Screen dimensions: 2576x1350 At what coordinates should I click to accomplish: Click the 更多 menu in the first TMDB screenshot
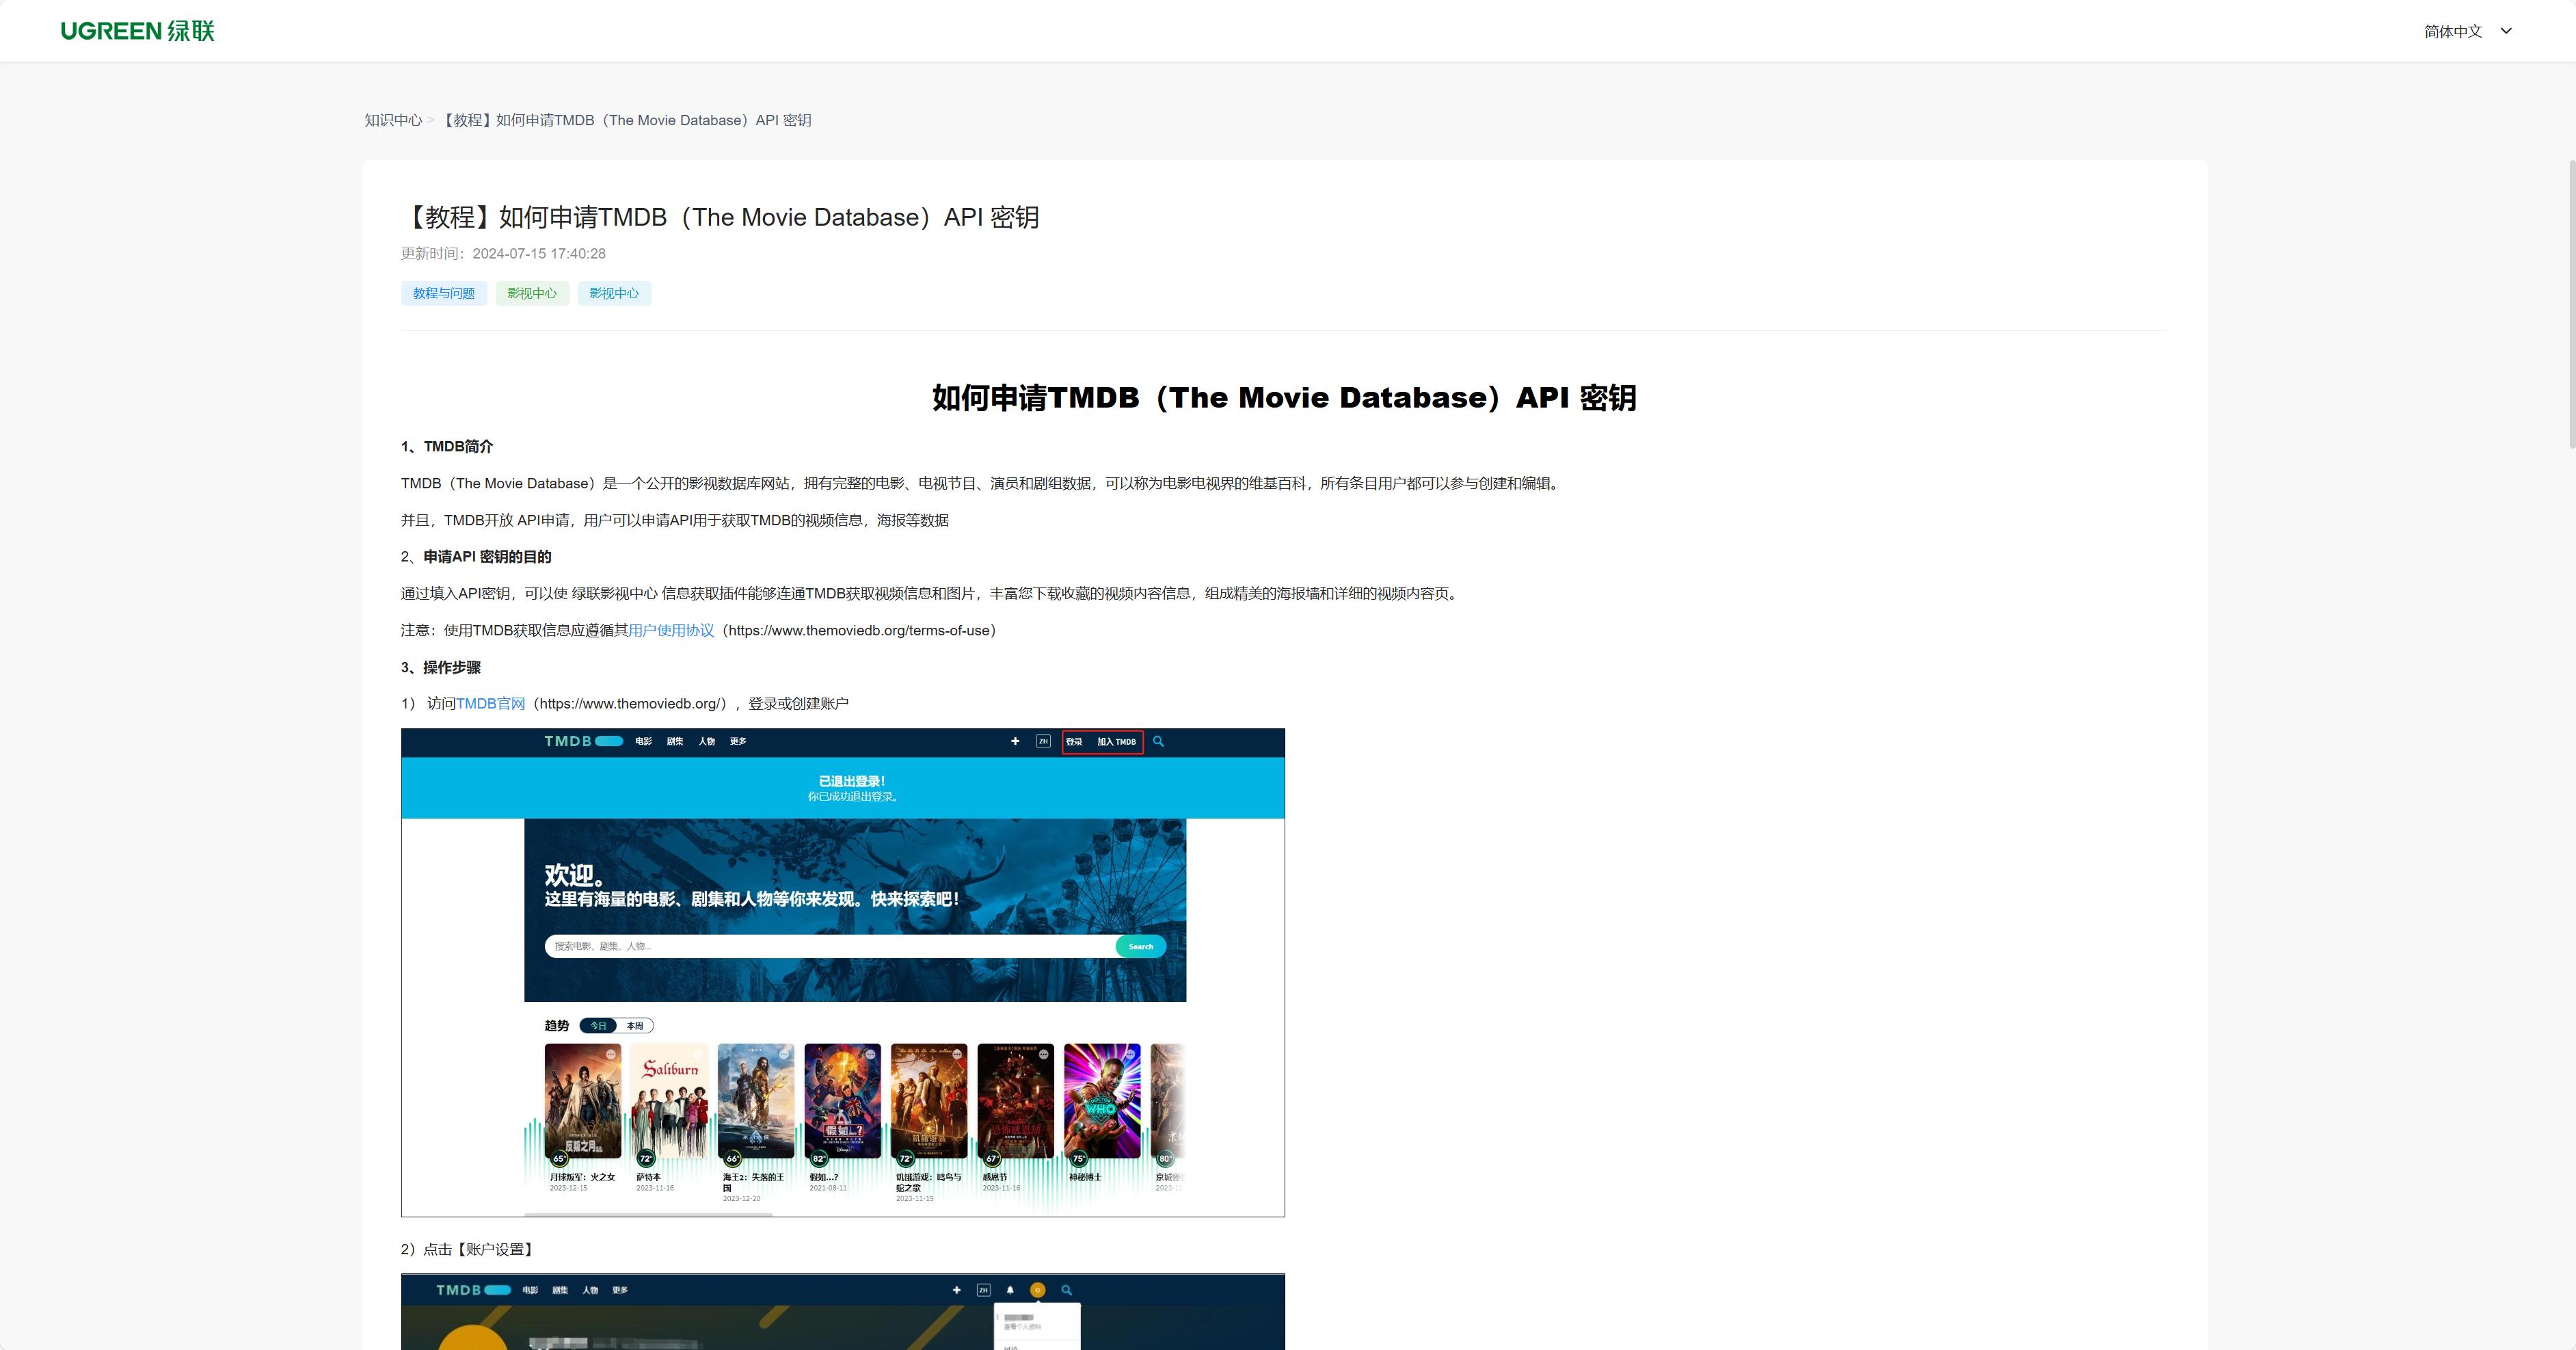pos(738,741)
